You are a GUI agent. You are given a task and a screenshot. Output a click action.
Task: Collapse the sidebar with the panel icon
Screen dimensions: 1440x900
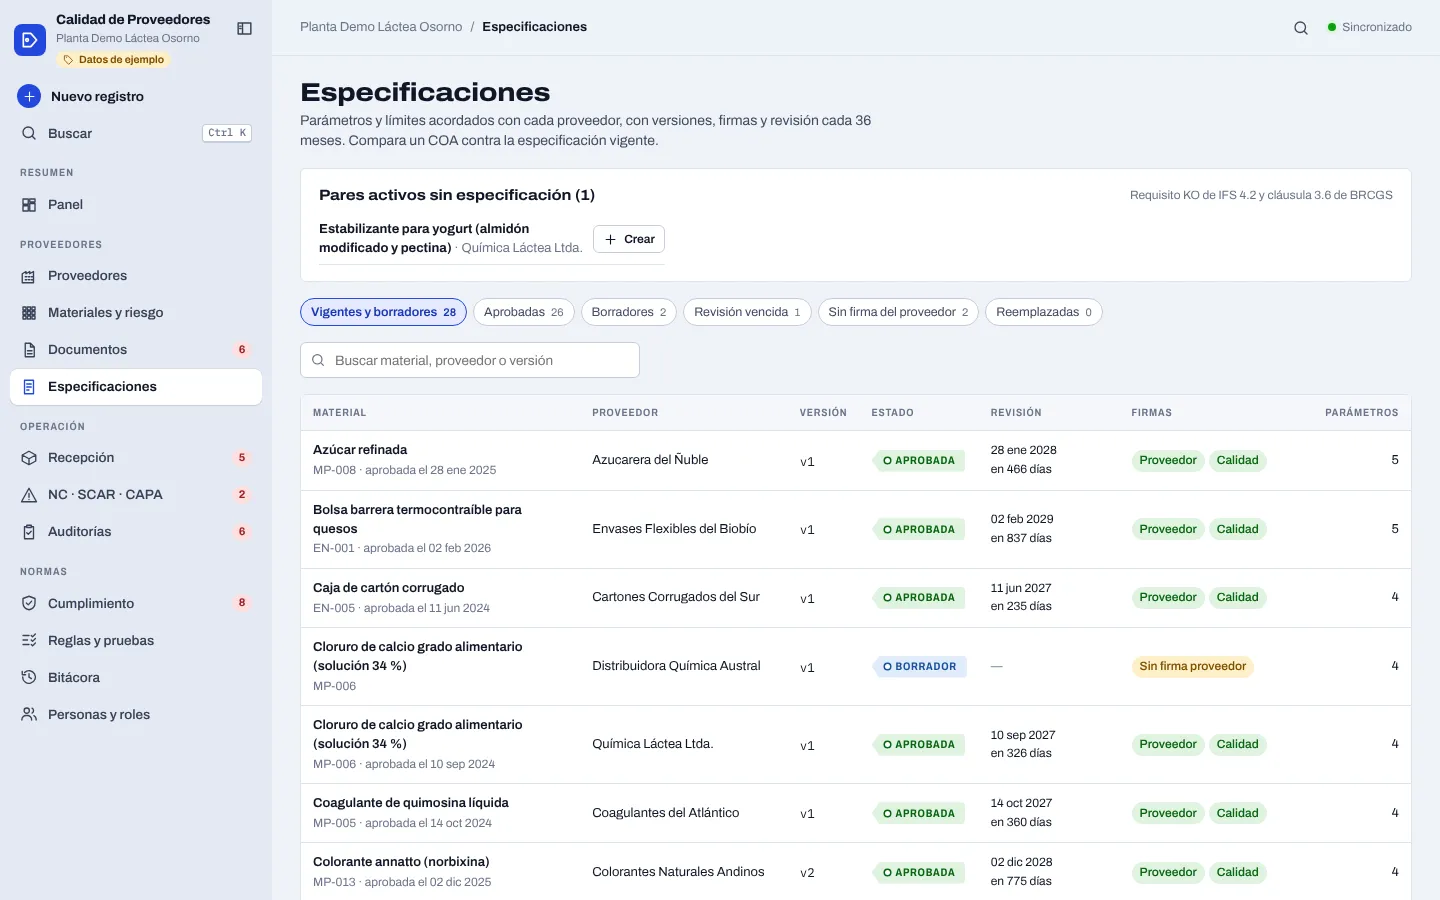tap(244, 29)
